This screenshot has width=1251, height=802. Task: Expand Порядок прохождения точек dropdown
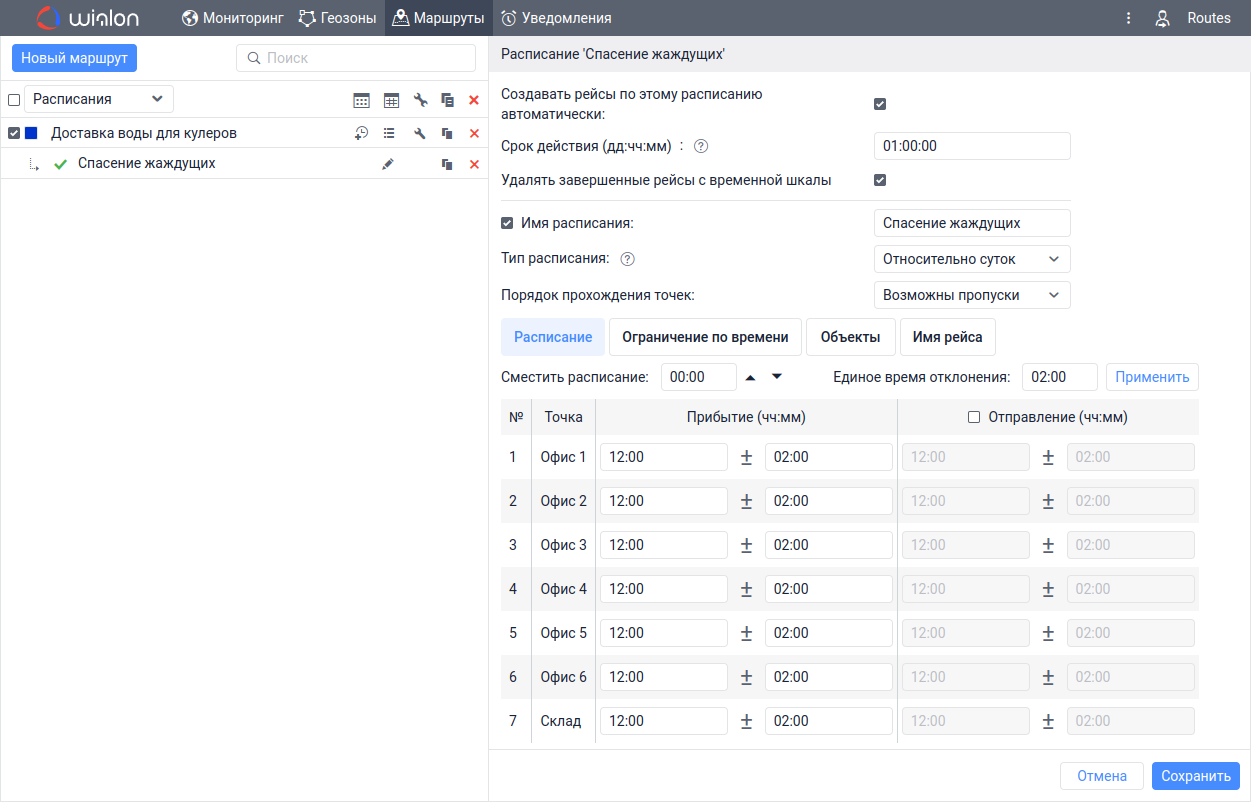point(971,295)
